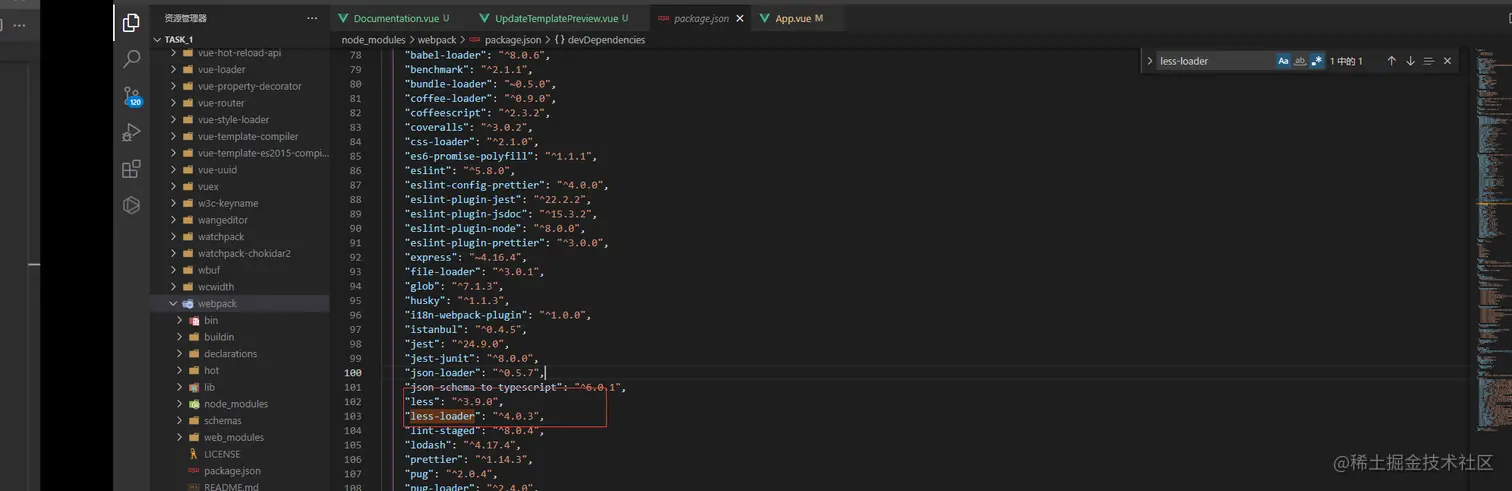This screenshot has height=491, width=1512.
Task: Switch to the App.vue tab
Action: click(797, 18)
